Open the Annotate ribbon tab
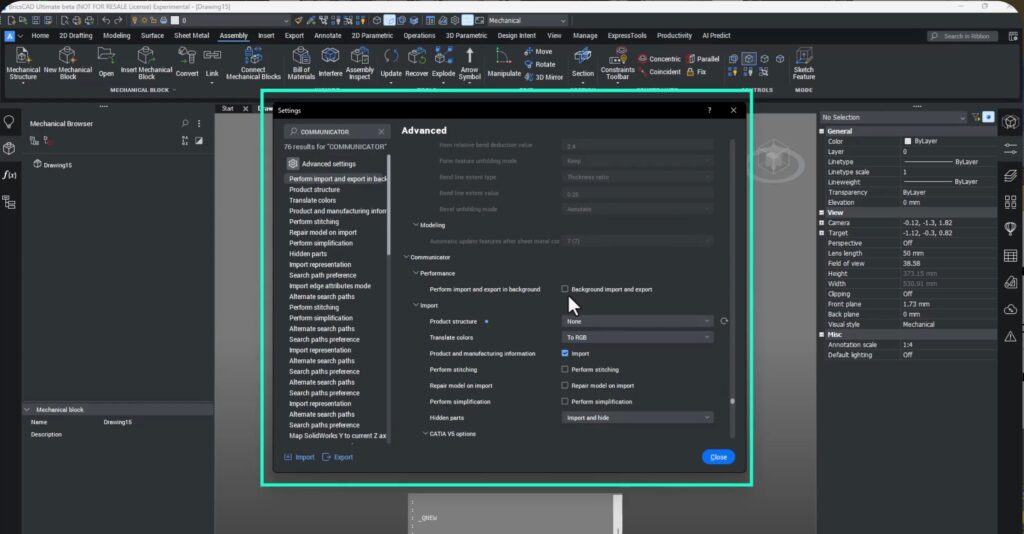 click(x=328, y=36)
